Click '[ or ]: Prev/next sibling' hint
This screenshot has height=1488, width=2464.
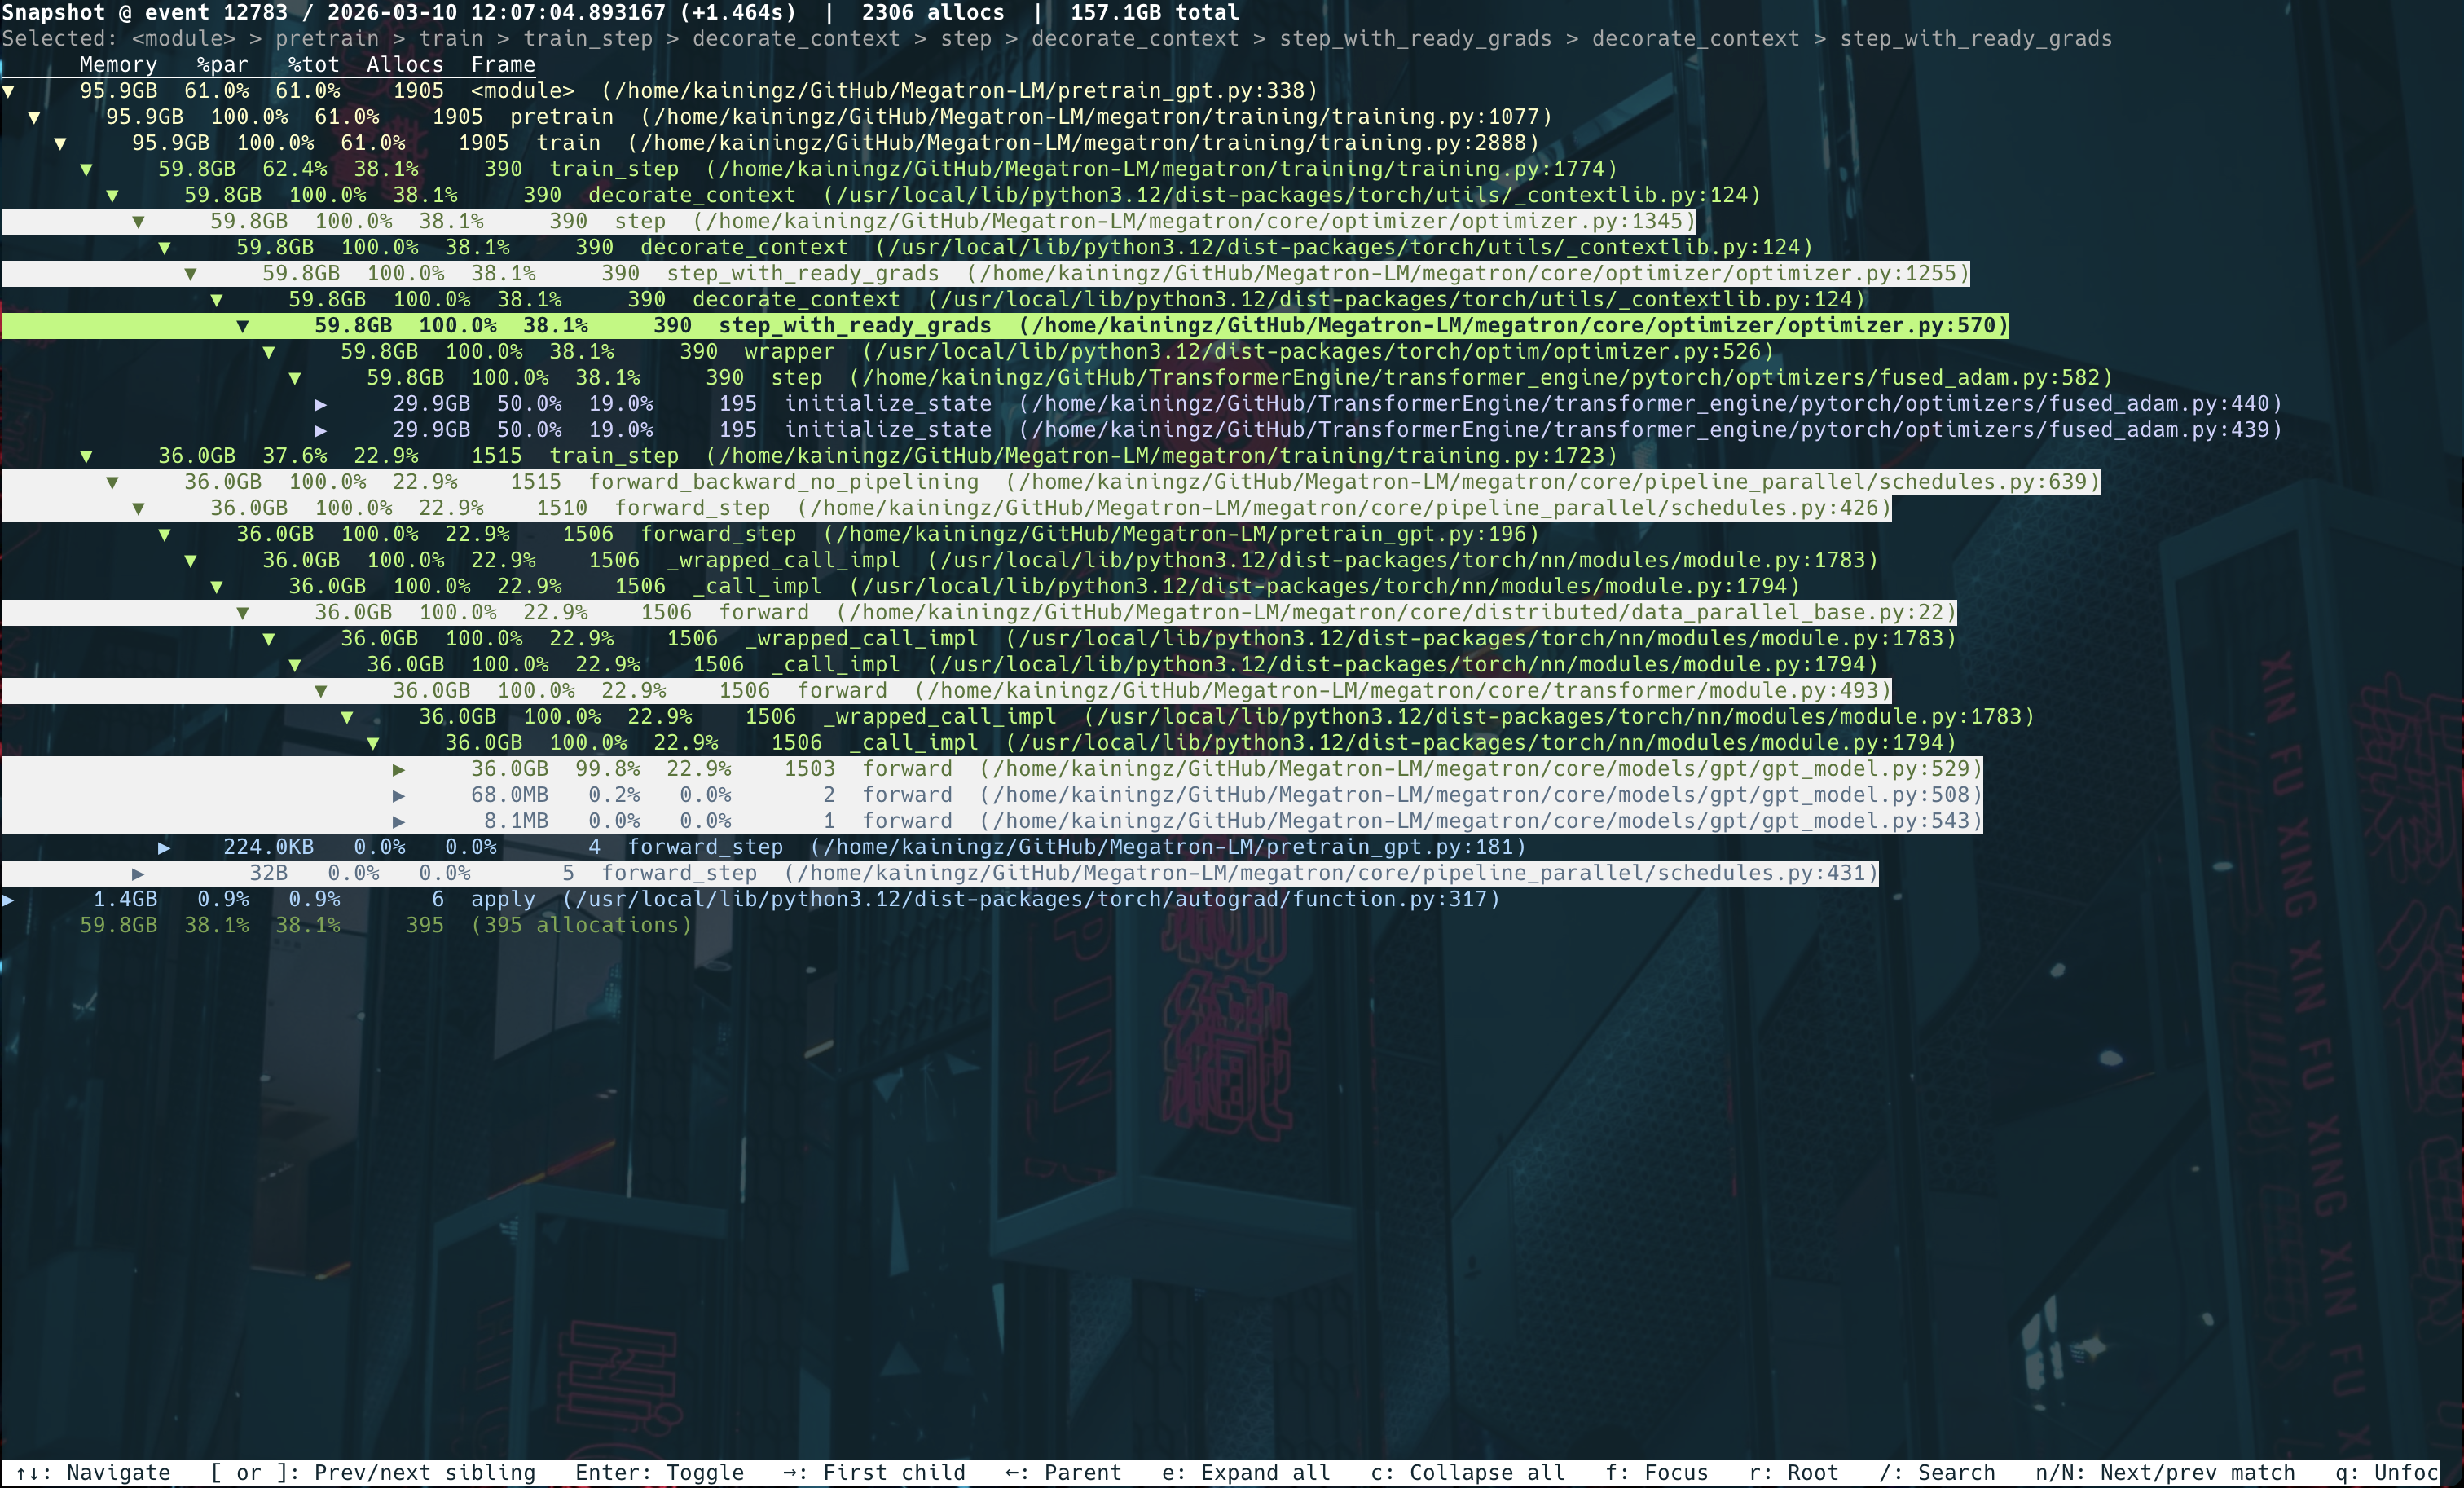tap(373, 1473)
